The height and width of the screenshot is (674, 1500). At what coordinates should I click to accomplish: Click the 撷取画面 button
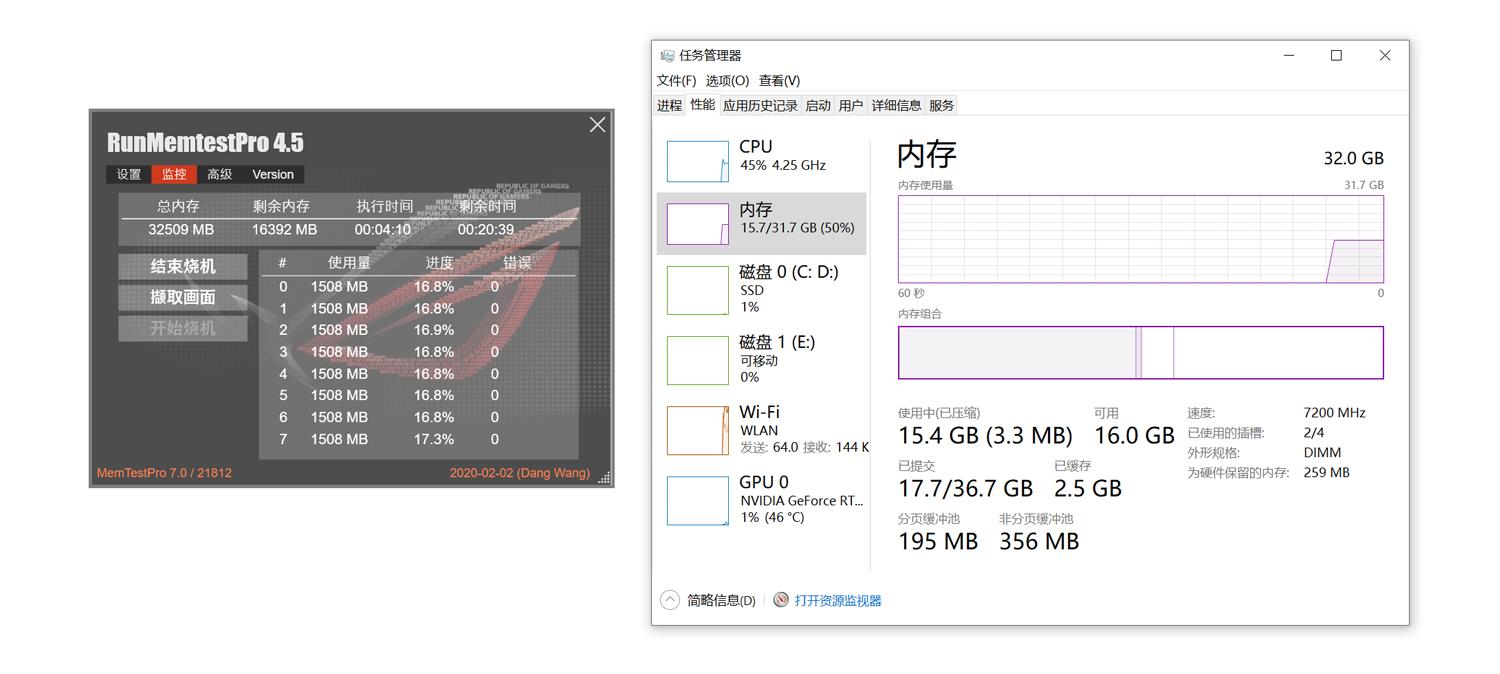point(182,296)
